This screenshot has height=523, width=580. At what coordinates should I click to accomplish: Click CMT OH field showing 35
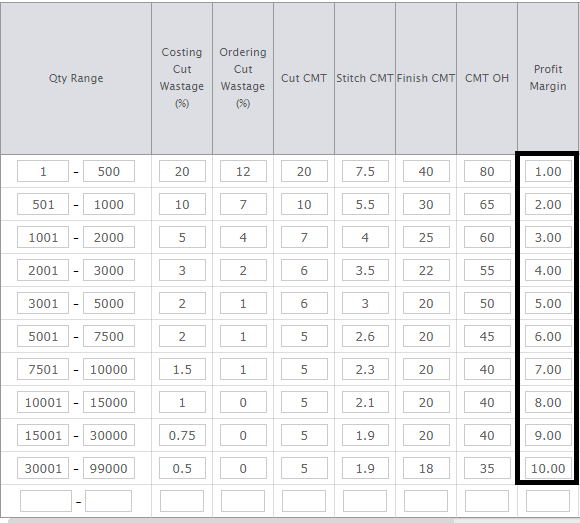488,468
